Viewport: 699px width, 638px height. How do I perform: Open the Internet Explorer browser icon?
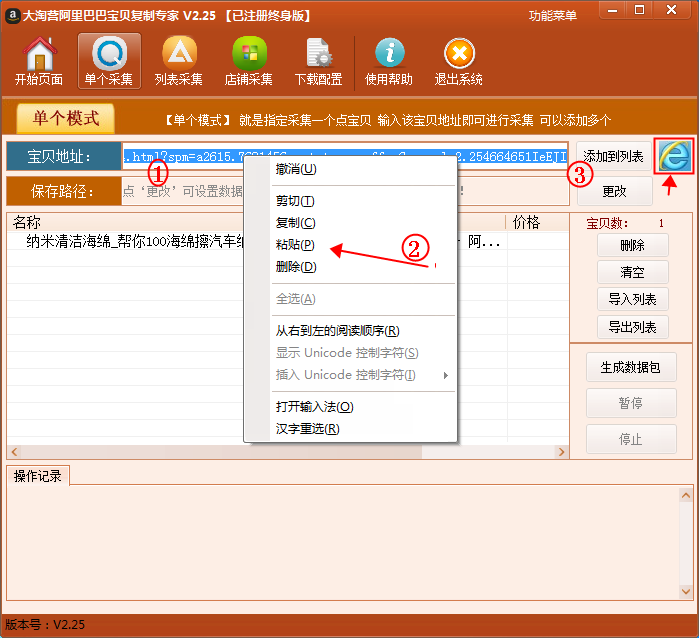click(674, 156)
